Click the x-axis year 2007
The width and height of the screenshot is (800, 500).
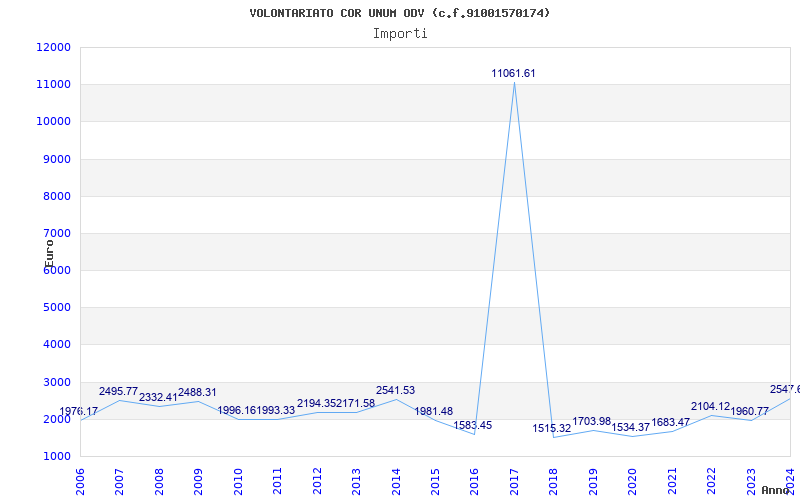[119, 482]
